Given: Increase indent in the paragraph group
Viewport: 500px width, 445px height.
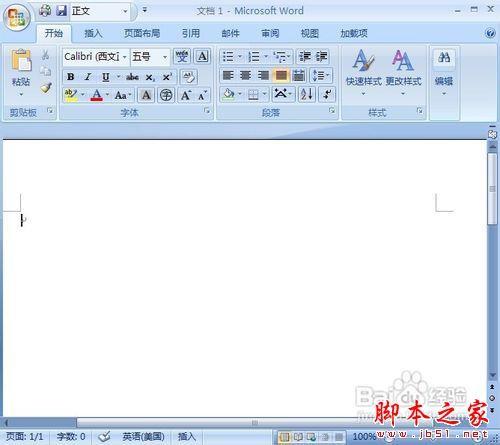Looking at the screenshot, I should coord(322,56).
